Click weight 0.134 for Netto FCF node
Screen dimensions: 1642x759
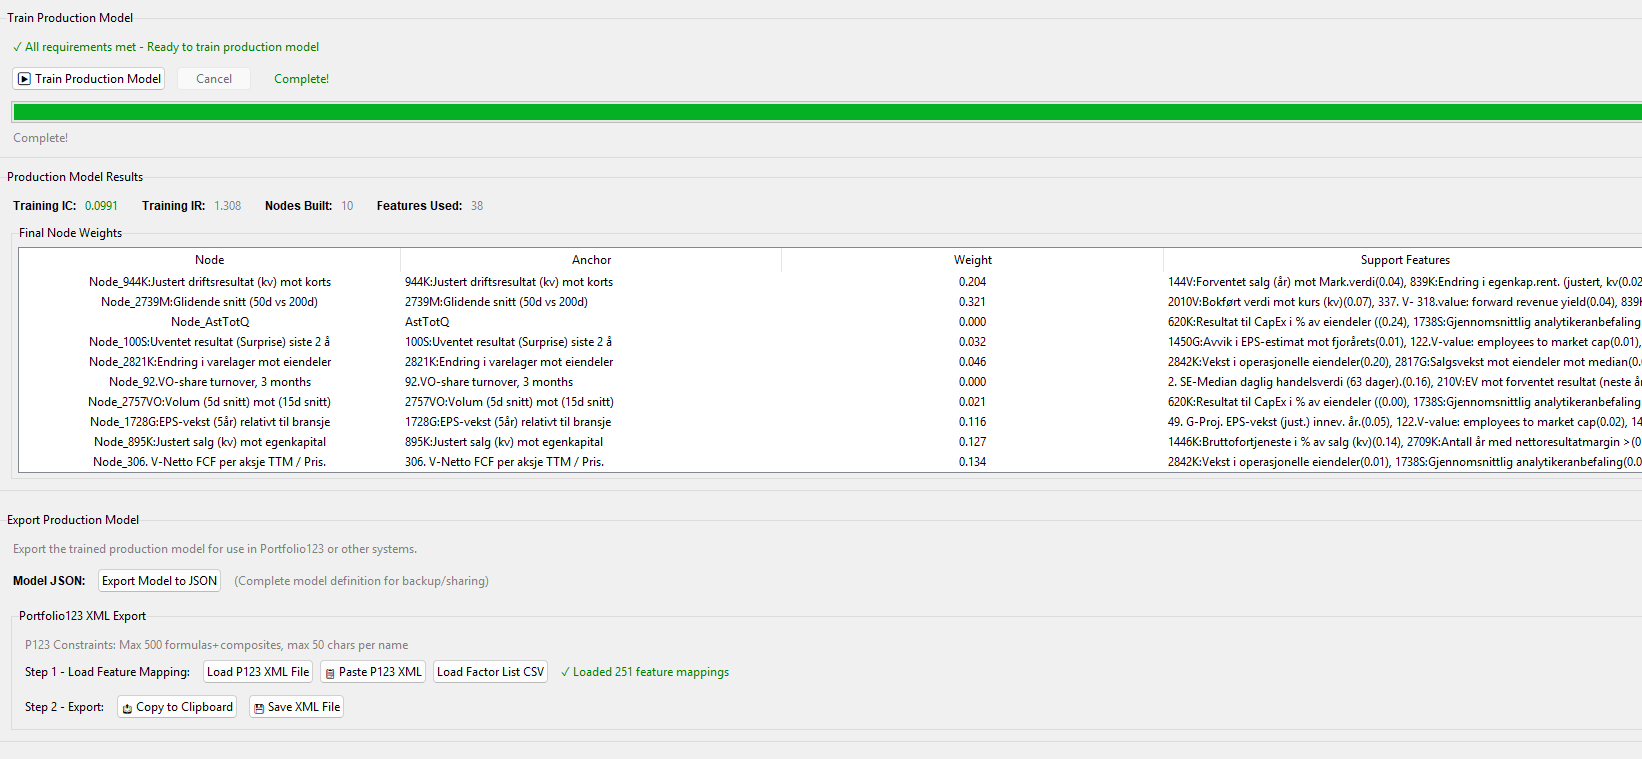972,462
